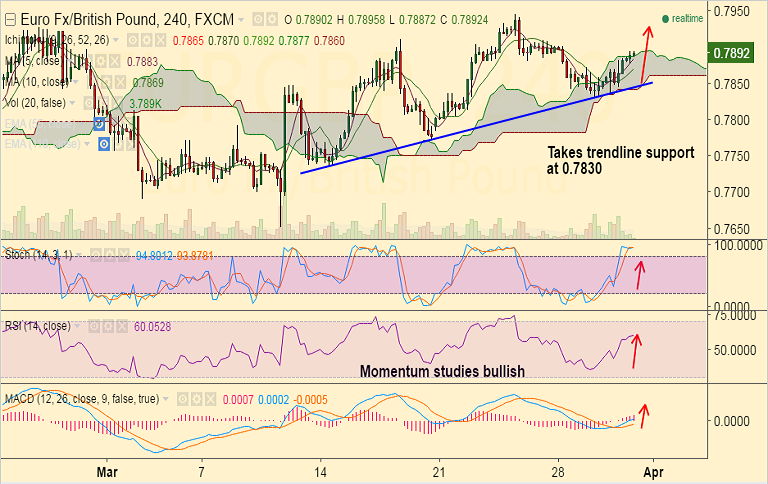Click the MA value 0.7883

coord(143,62)
